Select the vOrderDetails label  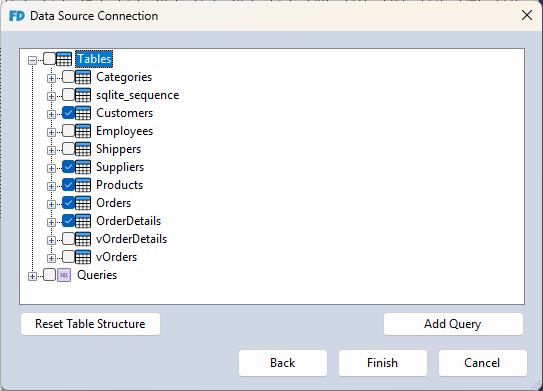(x=131, y=239)
